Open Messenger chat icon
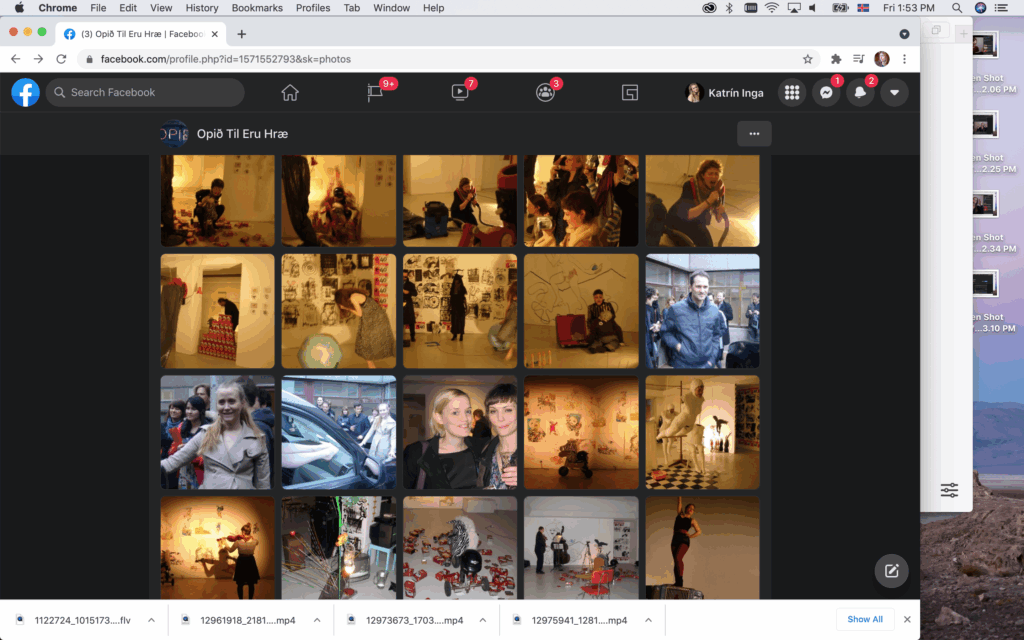Screen dimensions: 1024x640 click(826, 93)
